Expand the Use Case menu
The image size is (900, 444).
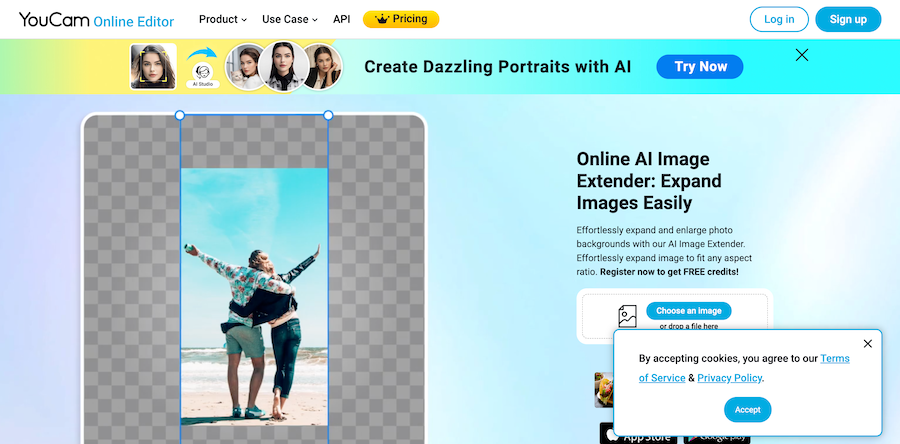(x=290, y=19)
